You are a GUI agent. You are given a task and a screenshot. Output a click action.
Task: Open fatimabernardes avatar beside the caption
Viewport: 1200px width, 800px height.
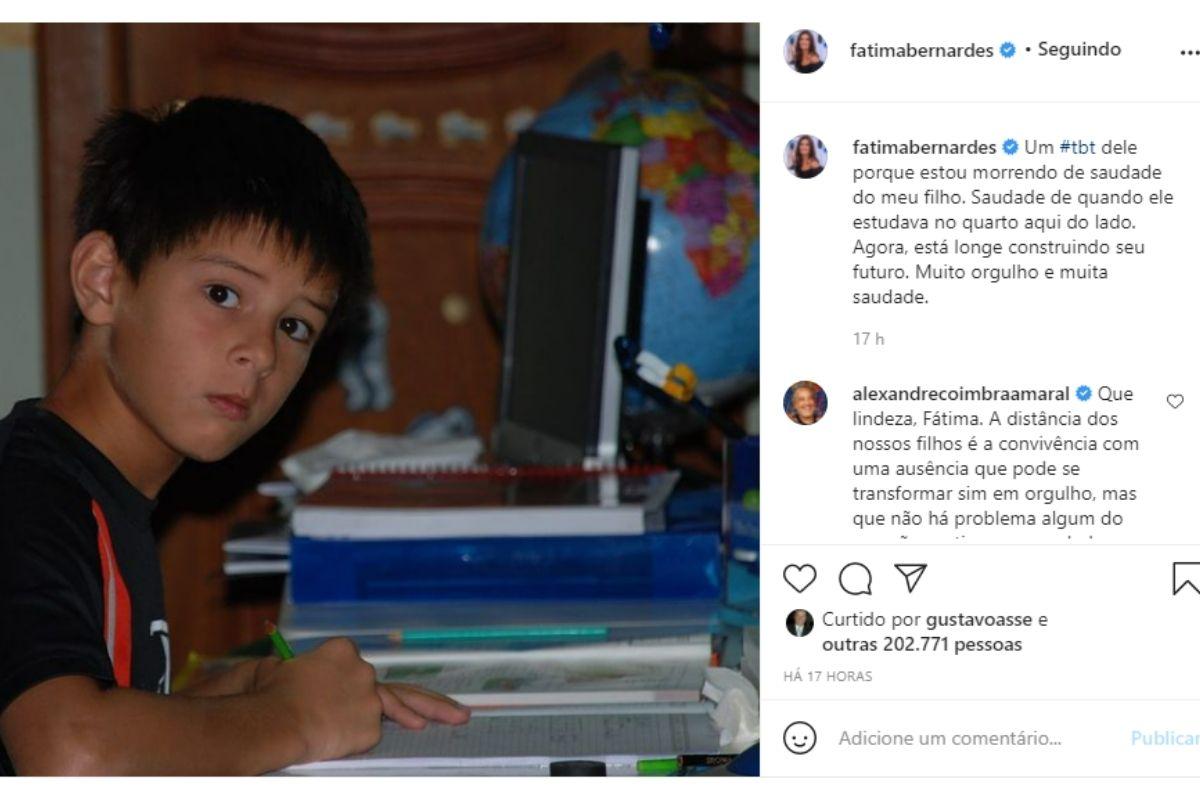(805, 156)
